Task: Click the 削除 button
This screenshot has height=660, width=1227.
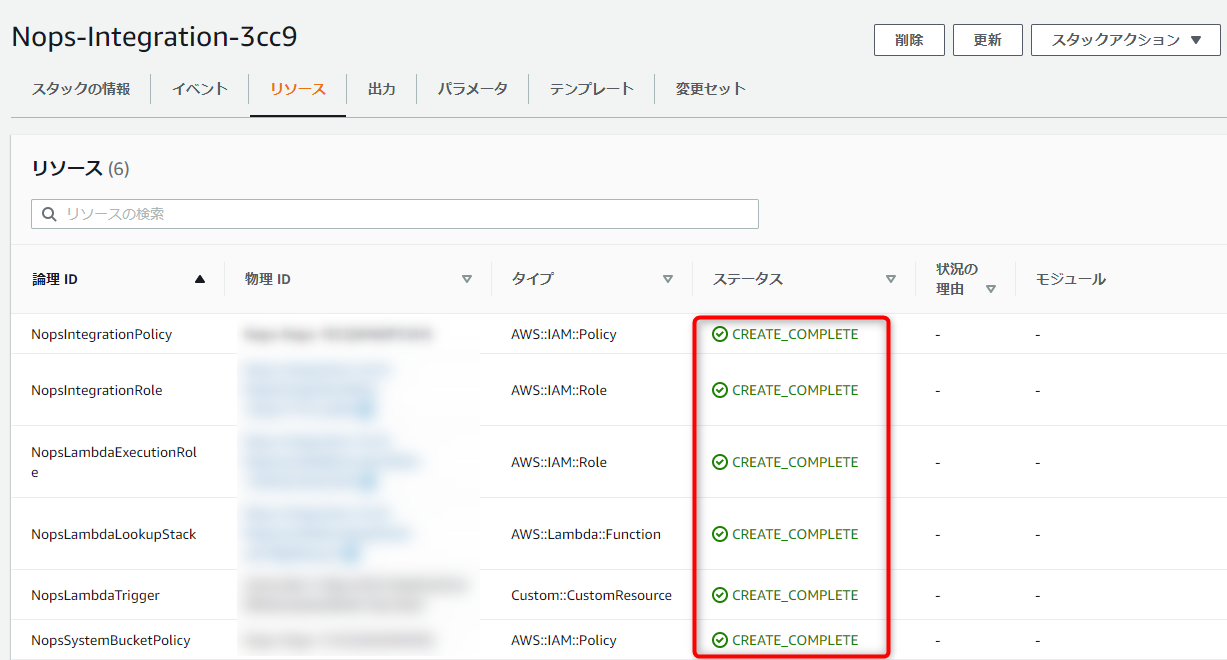Action: (x=909, y=40)
